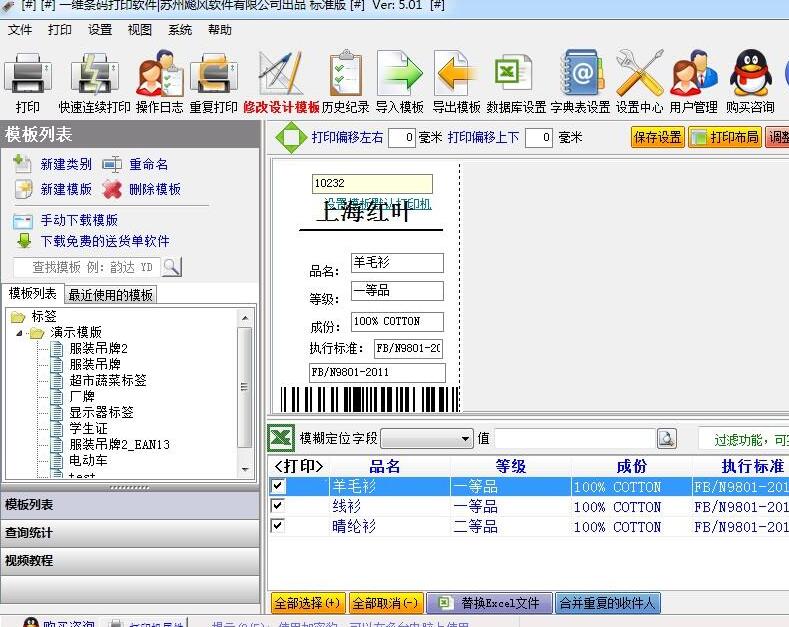This screenshot has width=789, height=627.
Task: Open 历史纪录 history records
Action: click(x=345, y=73)
